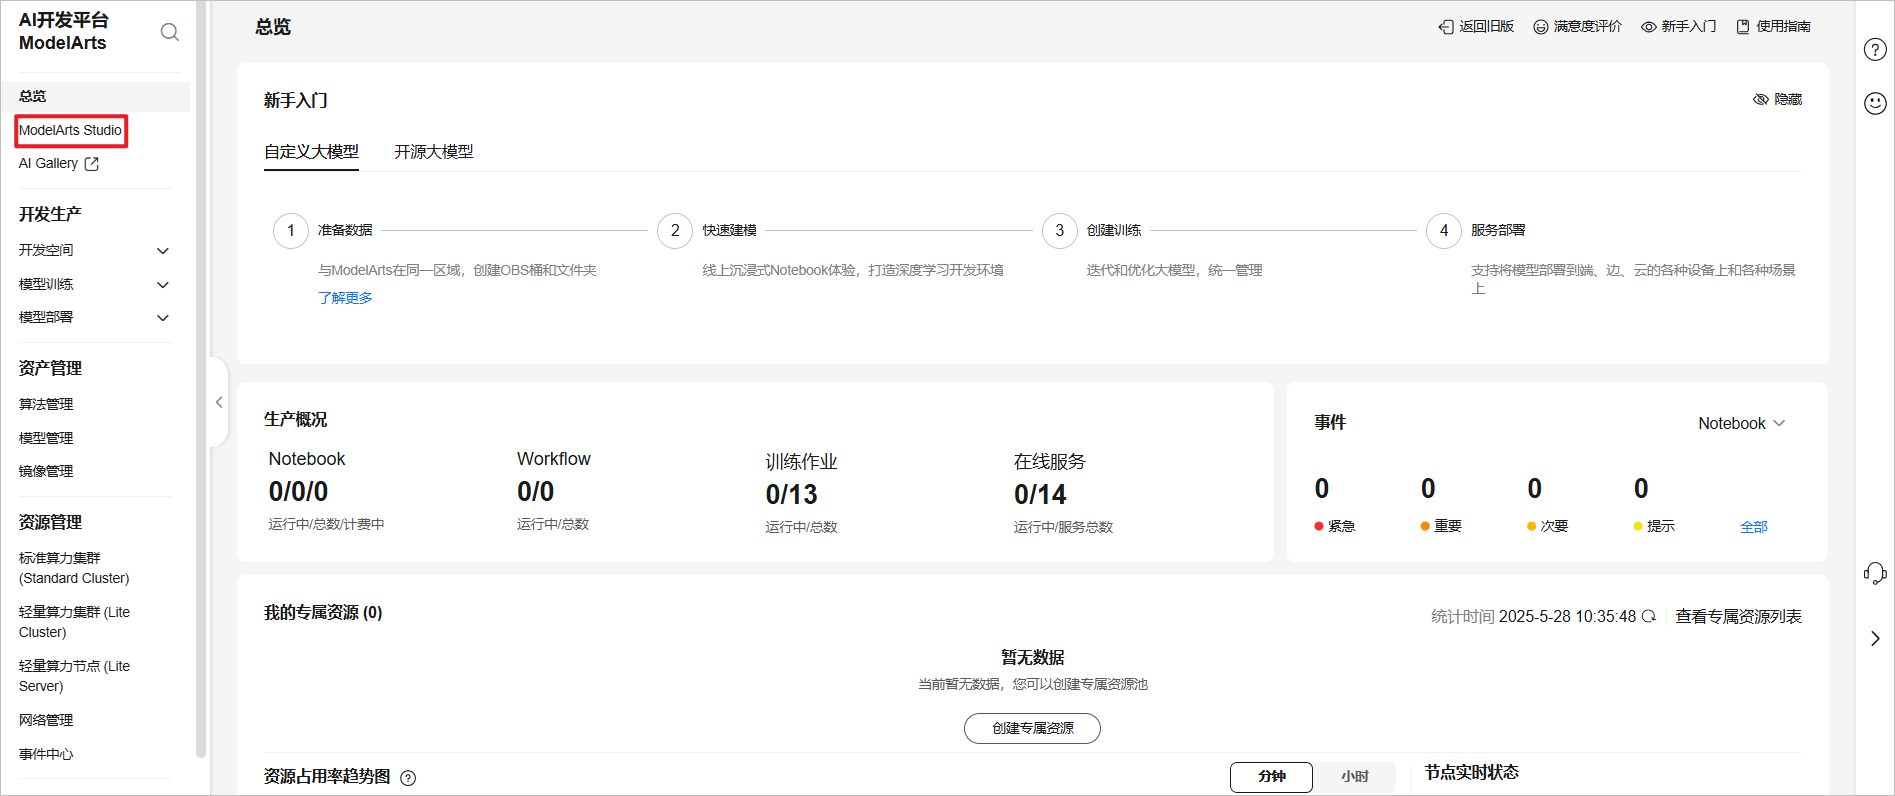The width and height of the screenshot is (1895, 796).
Task: Go to 镜像管理 page
Action: 46,471
